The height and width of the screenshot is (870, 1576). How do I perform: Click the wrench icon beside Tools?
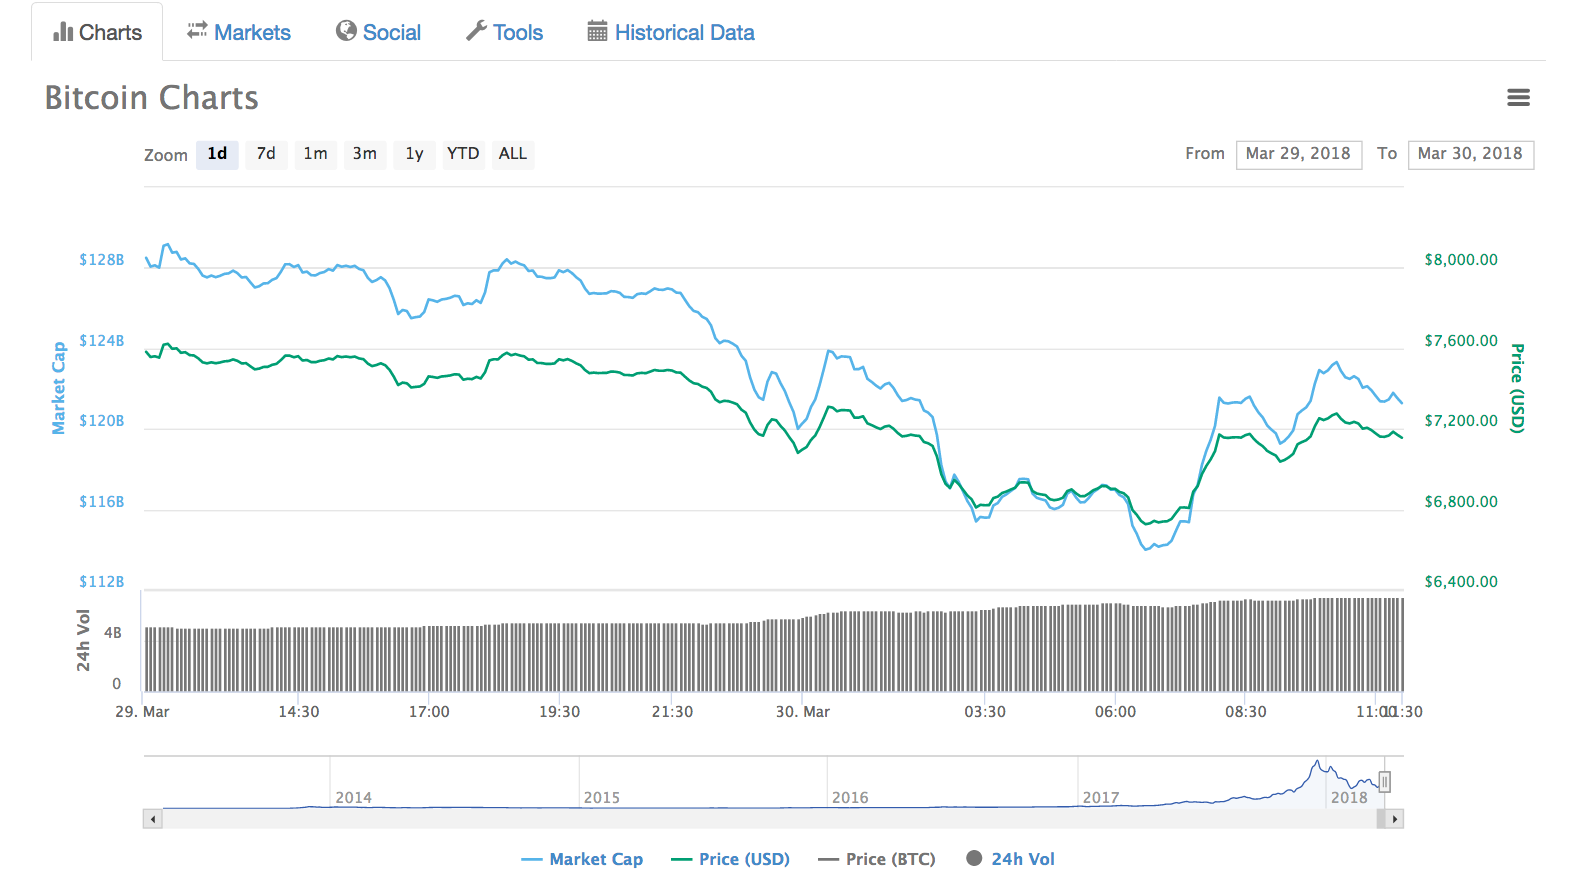pos(476,31)
